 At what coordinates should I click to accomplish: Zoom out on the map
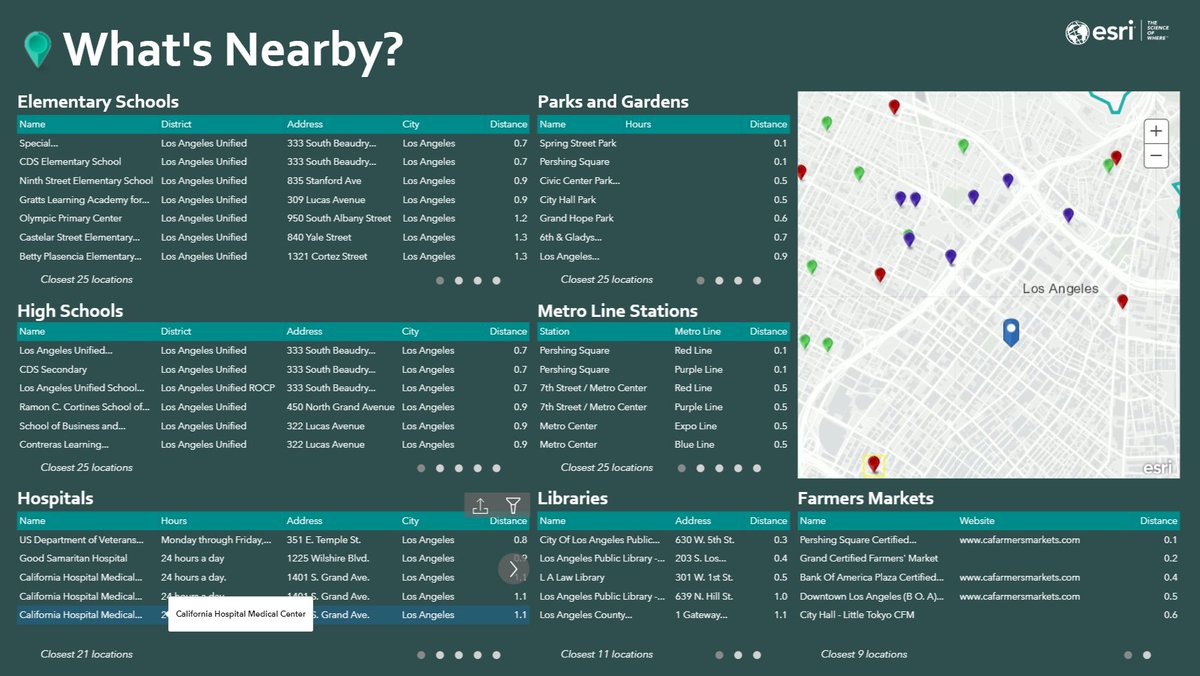(1156, 156)
